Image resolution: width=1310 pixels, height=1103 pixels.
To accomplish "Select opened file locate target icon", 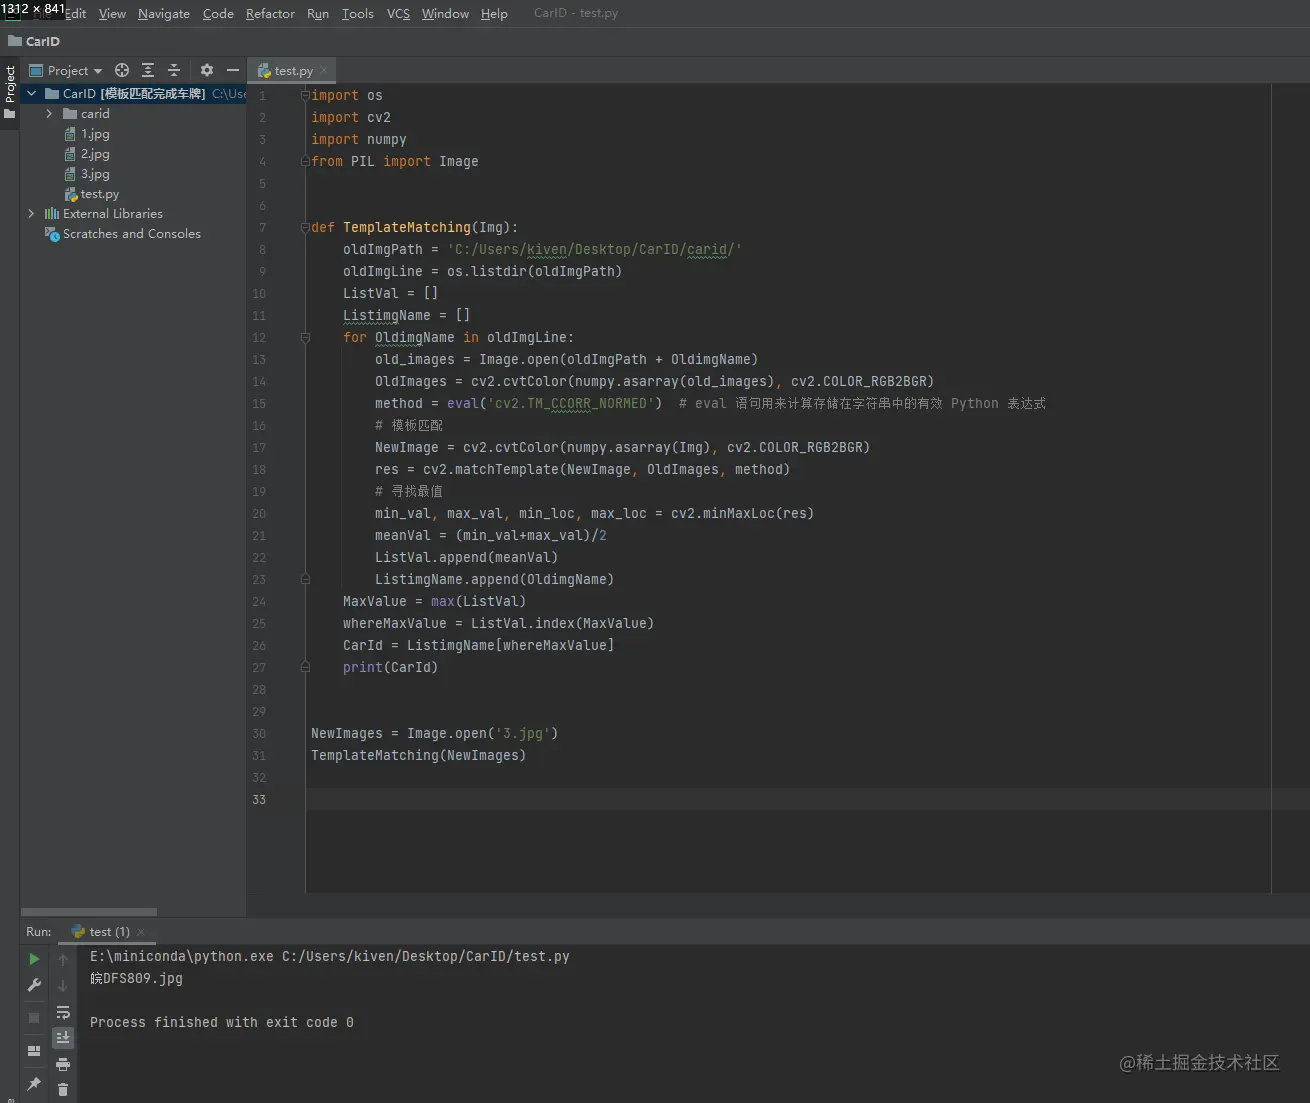I will 122,70.
